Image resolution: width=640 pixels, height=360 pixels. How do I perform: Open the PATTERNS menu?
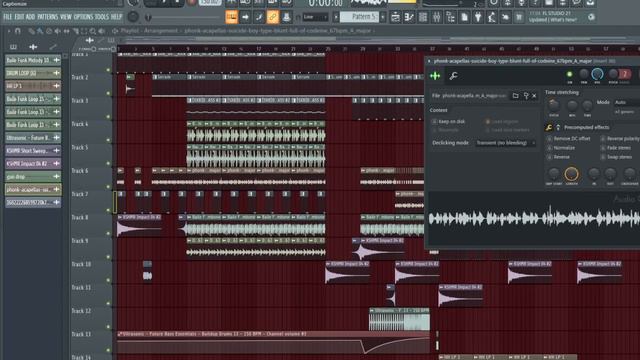(48, 17)
